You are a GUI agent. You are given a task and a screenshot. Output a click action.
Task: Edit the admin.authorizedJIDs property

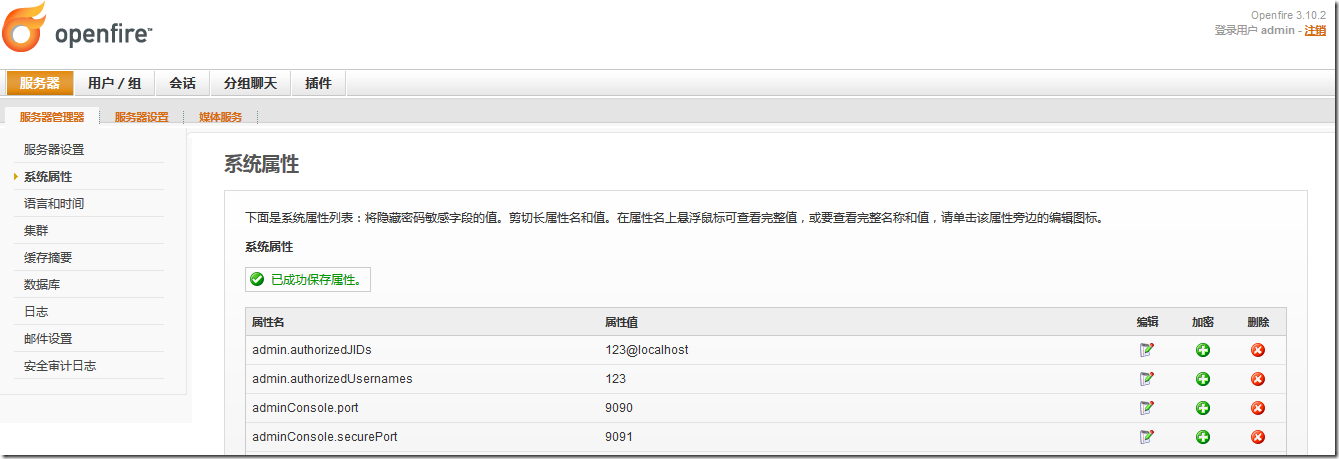point(1147,350)
